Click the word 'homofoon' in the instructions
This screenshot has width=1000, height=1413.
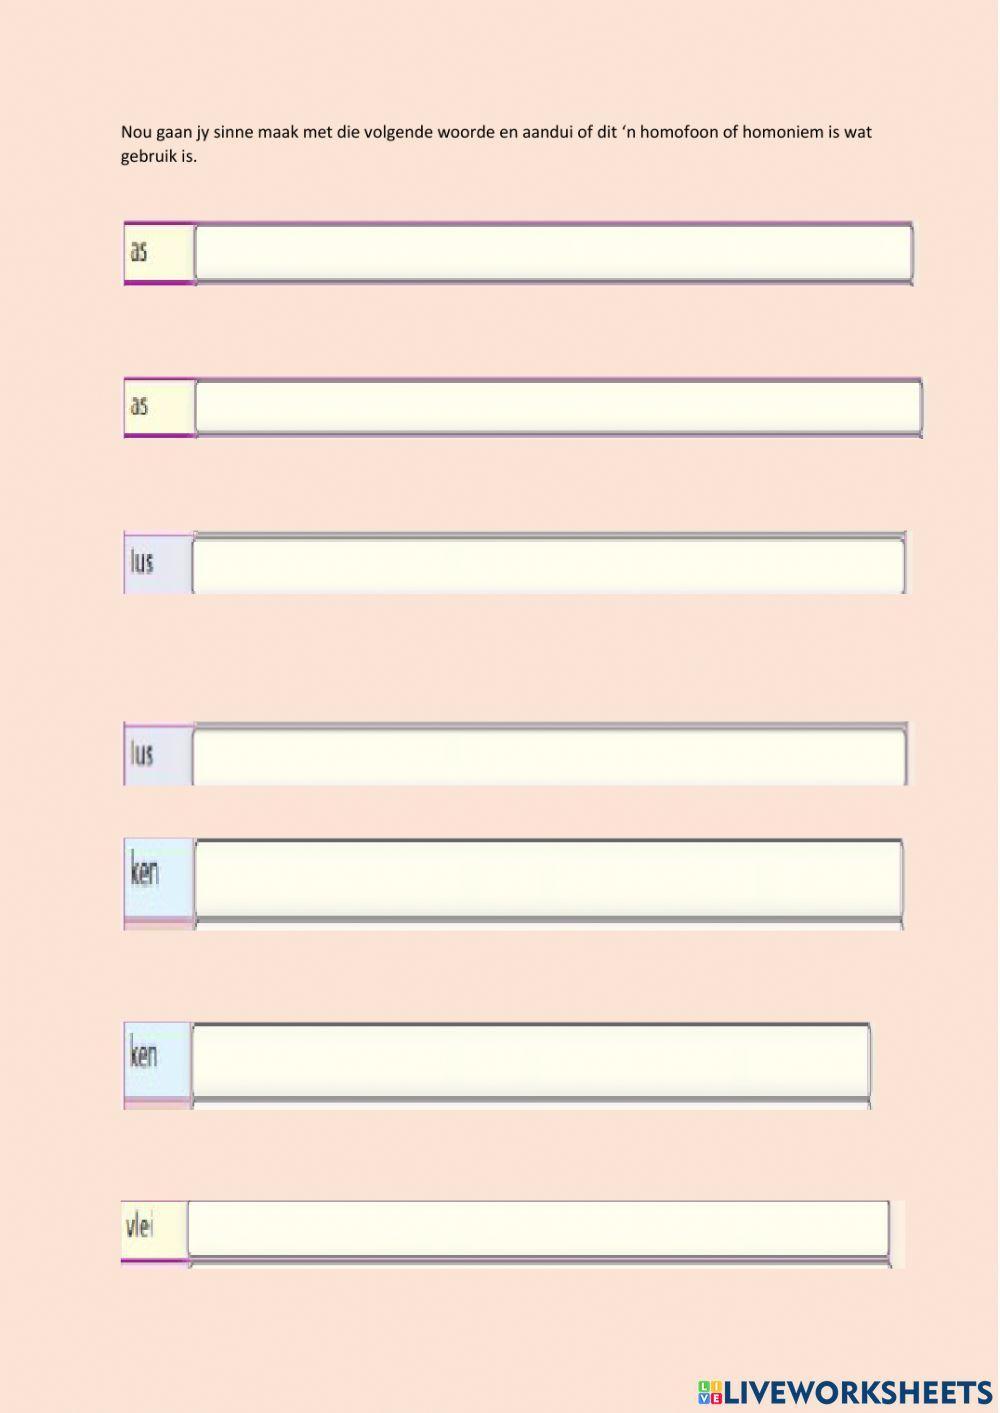(x=679, y=132)
